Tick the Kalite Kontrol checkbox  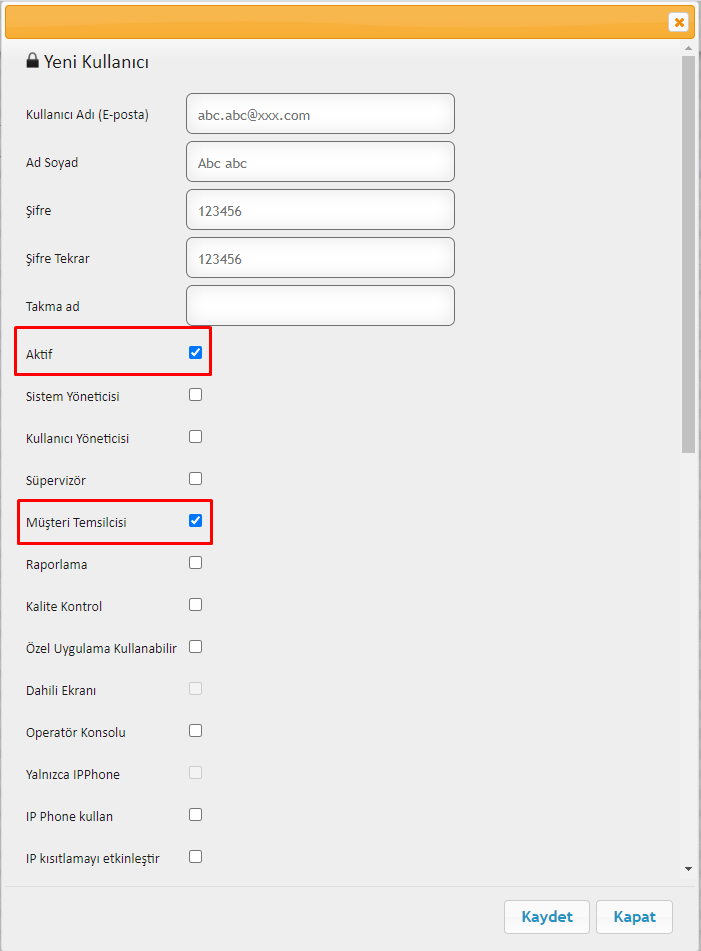195,605
